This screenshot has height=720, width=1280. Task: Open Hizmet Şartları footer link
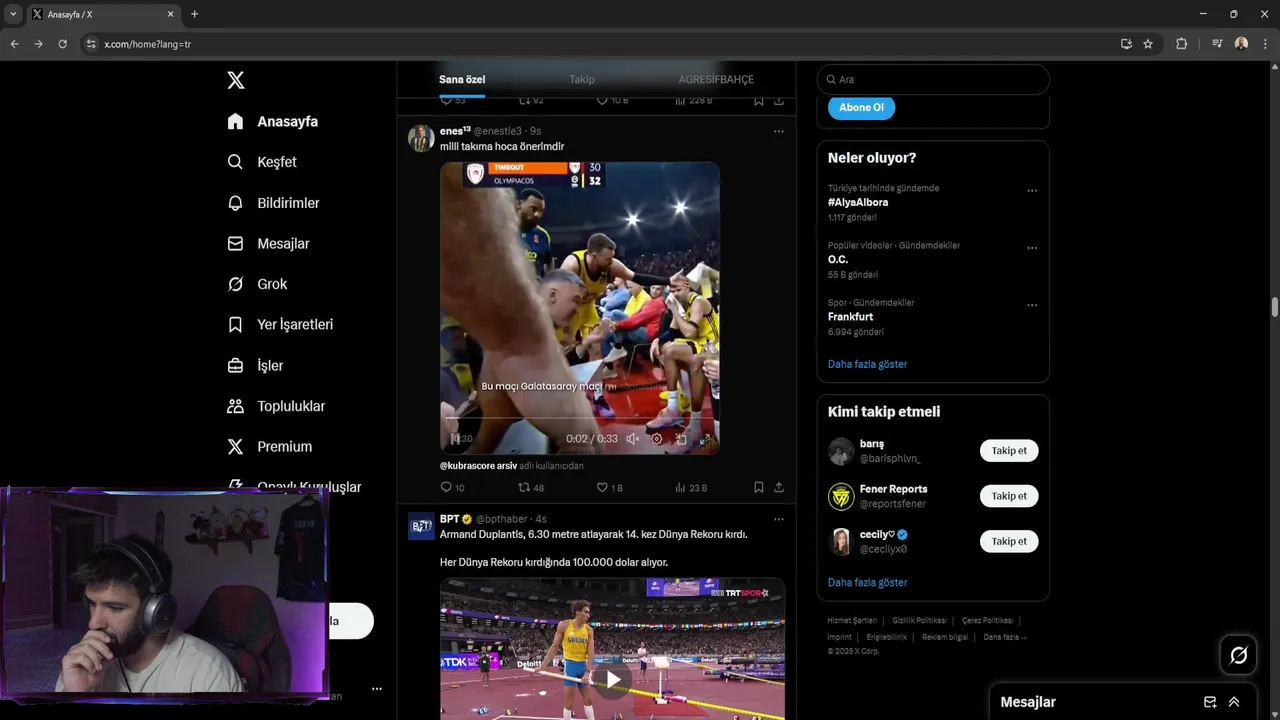(852, 620)
